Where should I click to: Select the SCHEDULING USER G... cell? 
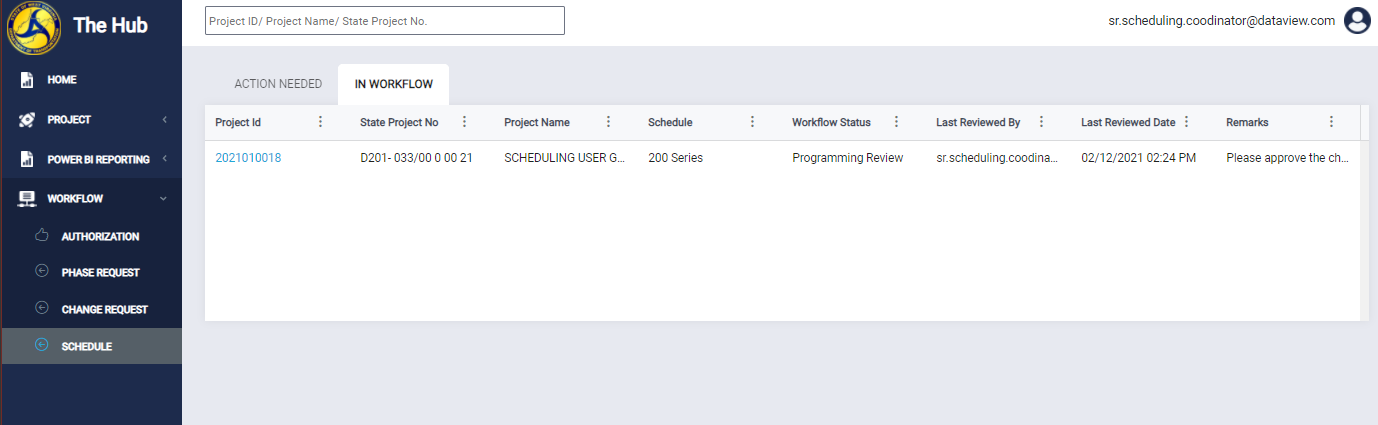pos(565,158)
